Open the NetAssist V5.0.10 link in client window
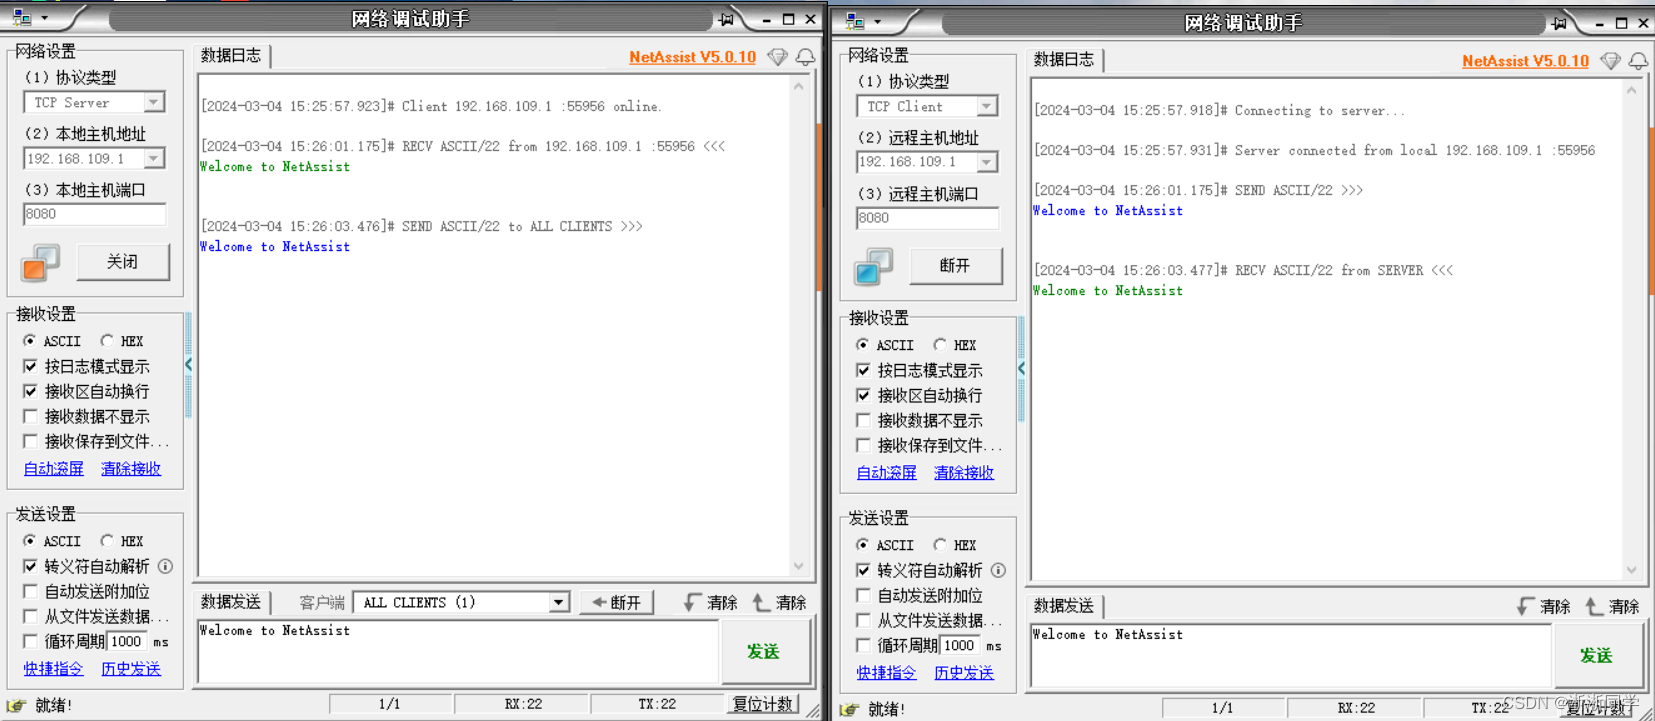The image size is (1655, 721). tap(1525, 61)
